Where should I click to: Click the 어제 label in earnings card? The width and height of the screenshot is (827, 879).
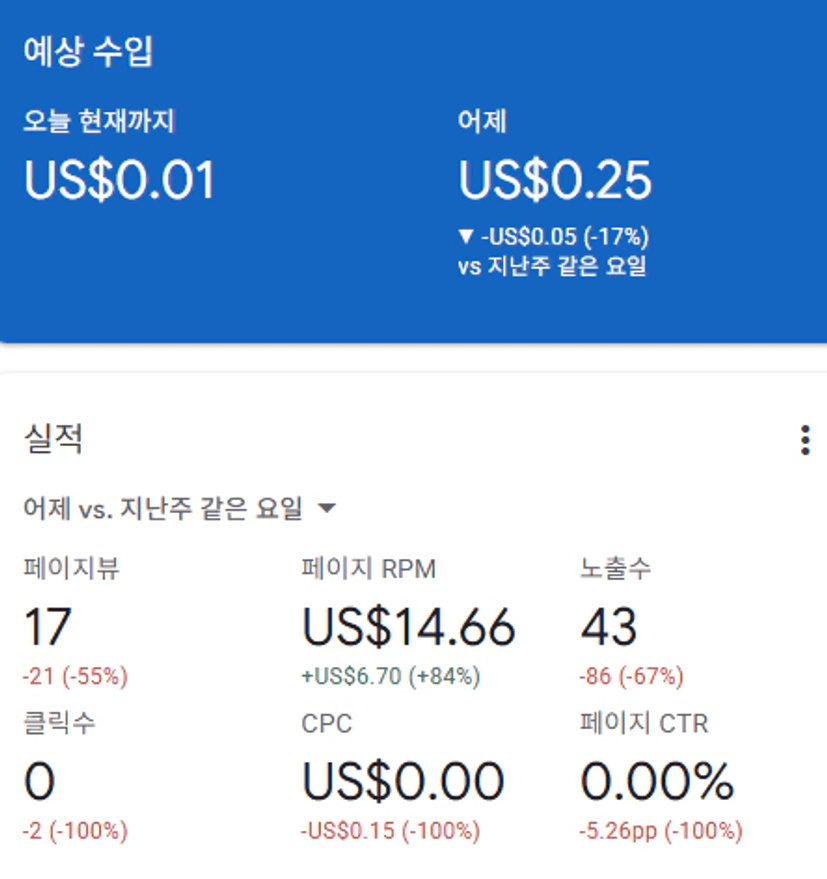(482, 122)
